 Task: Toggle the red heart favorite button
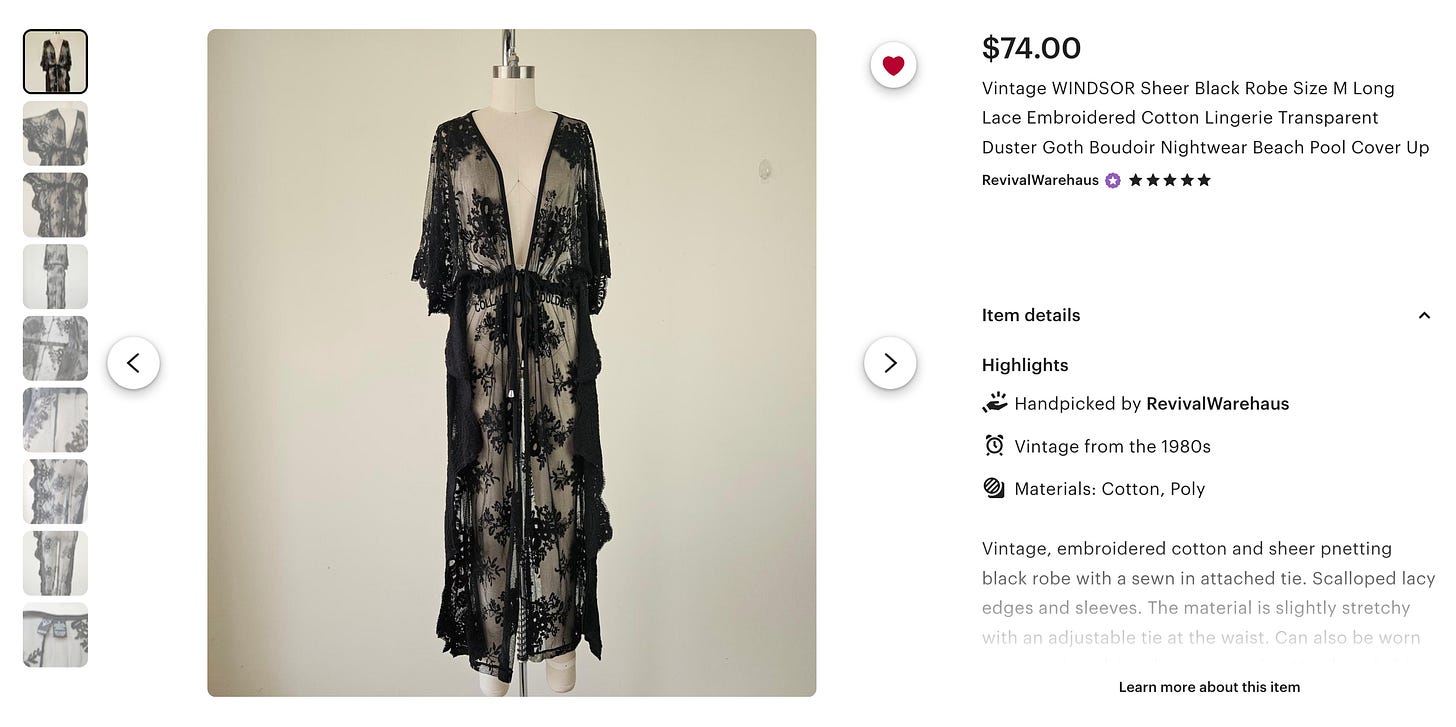coord(893,65)
